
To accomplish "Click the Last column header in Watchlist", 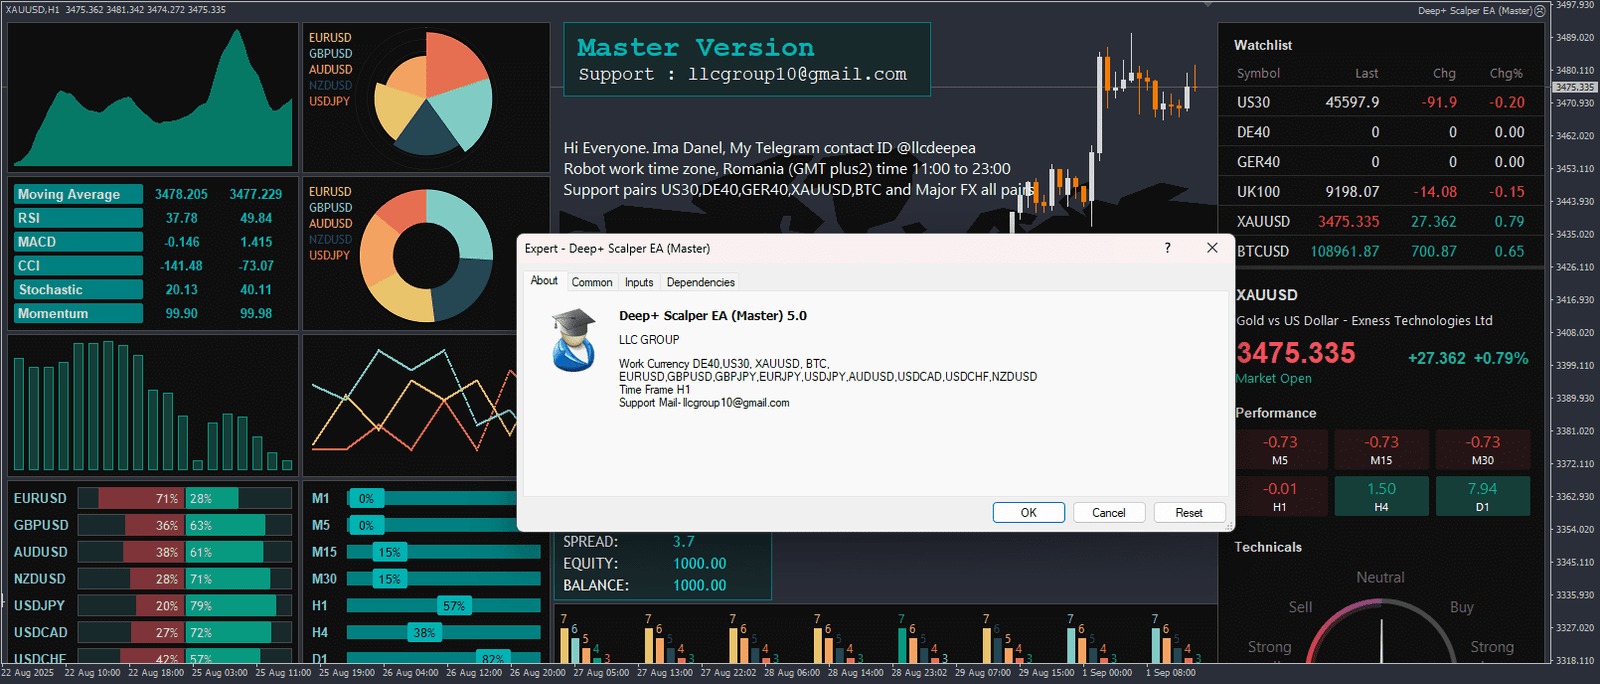I will (x=1366, y=73).
